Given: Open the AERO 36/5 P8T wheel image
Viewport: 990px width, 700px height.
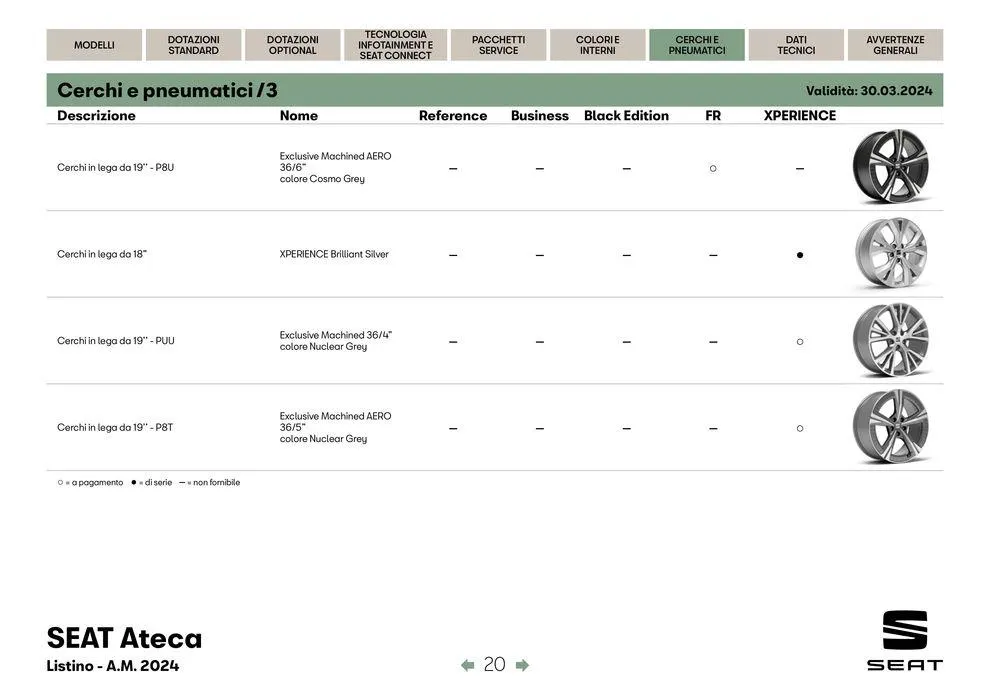Looking at the screenshot, I should [x=891, y=425].
